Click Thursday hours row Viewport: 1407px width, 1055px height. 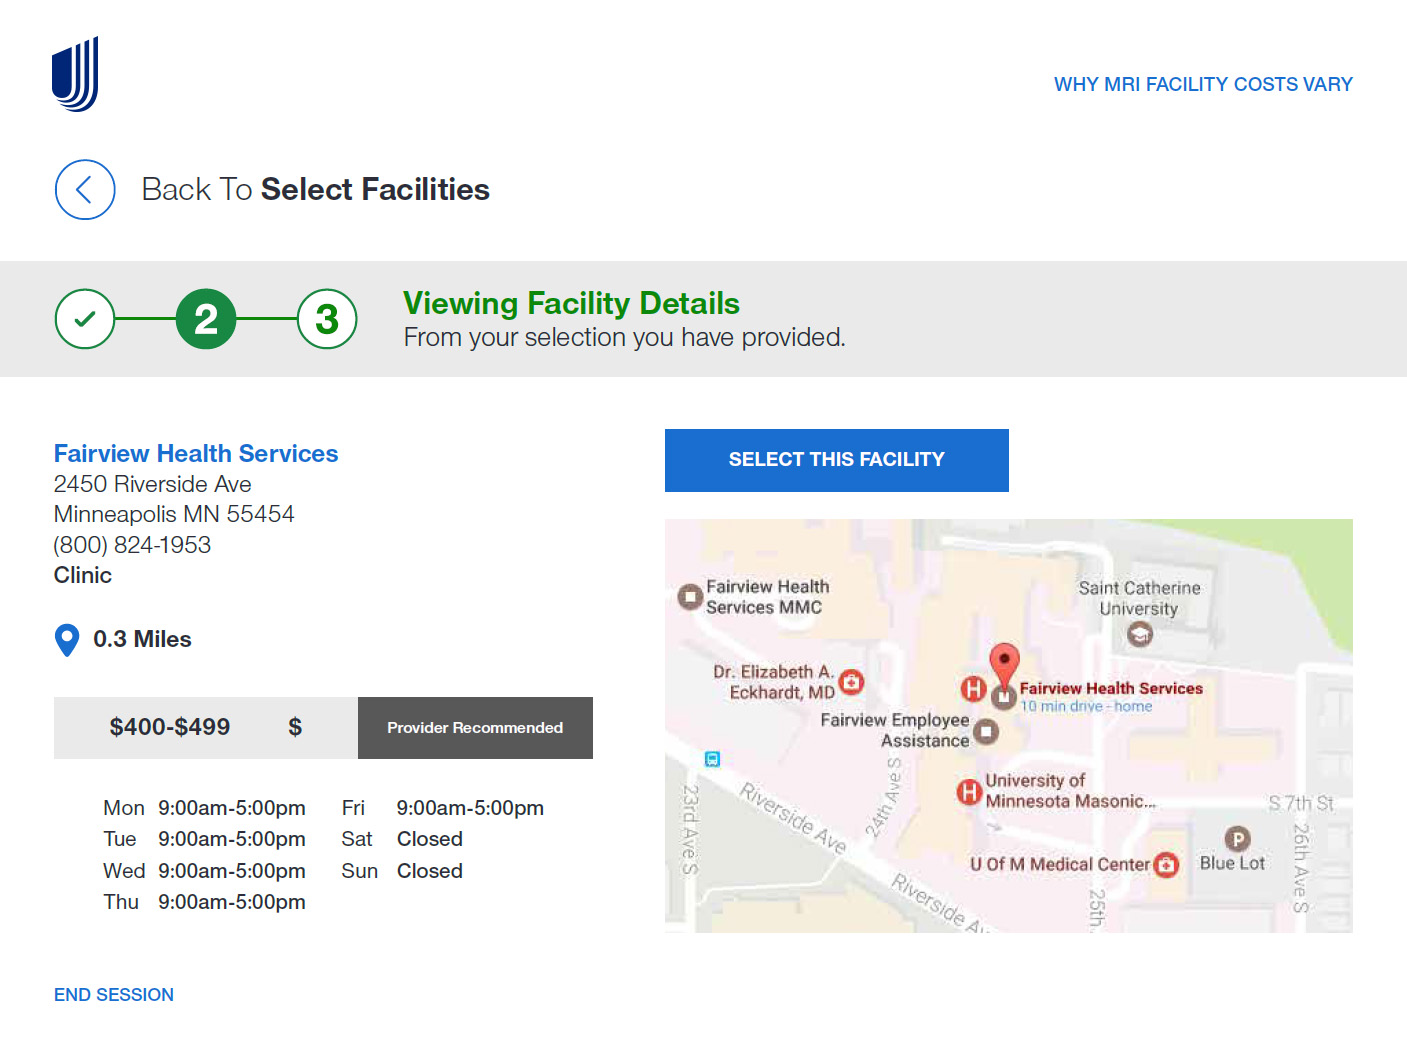point(204,902)
